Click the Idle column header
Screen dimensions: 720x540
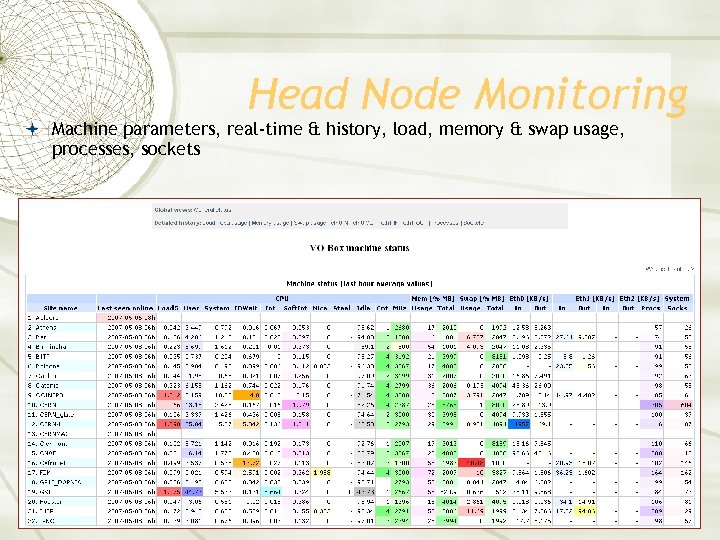[x=363, y=308]
